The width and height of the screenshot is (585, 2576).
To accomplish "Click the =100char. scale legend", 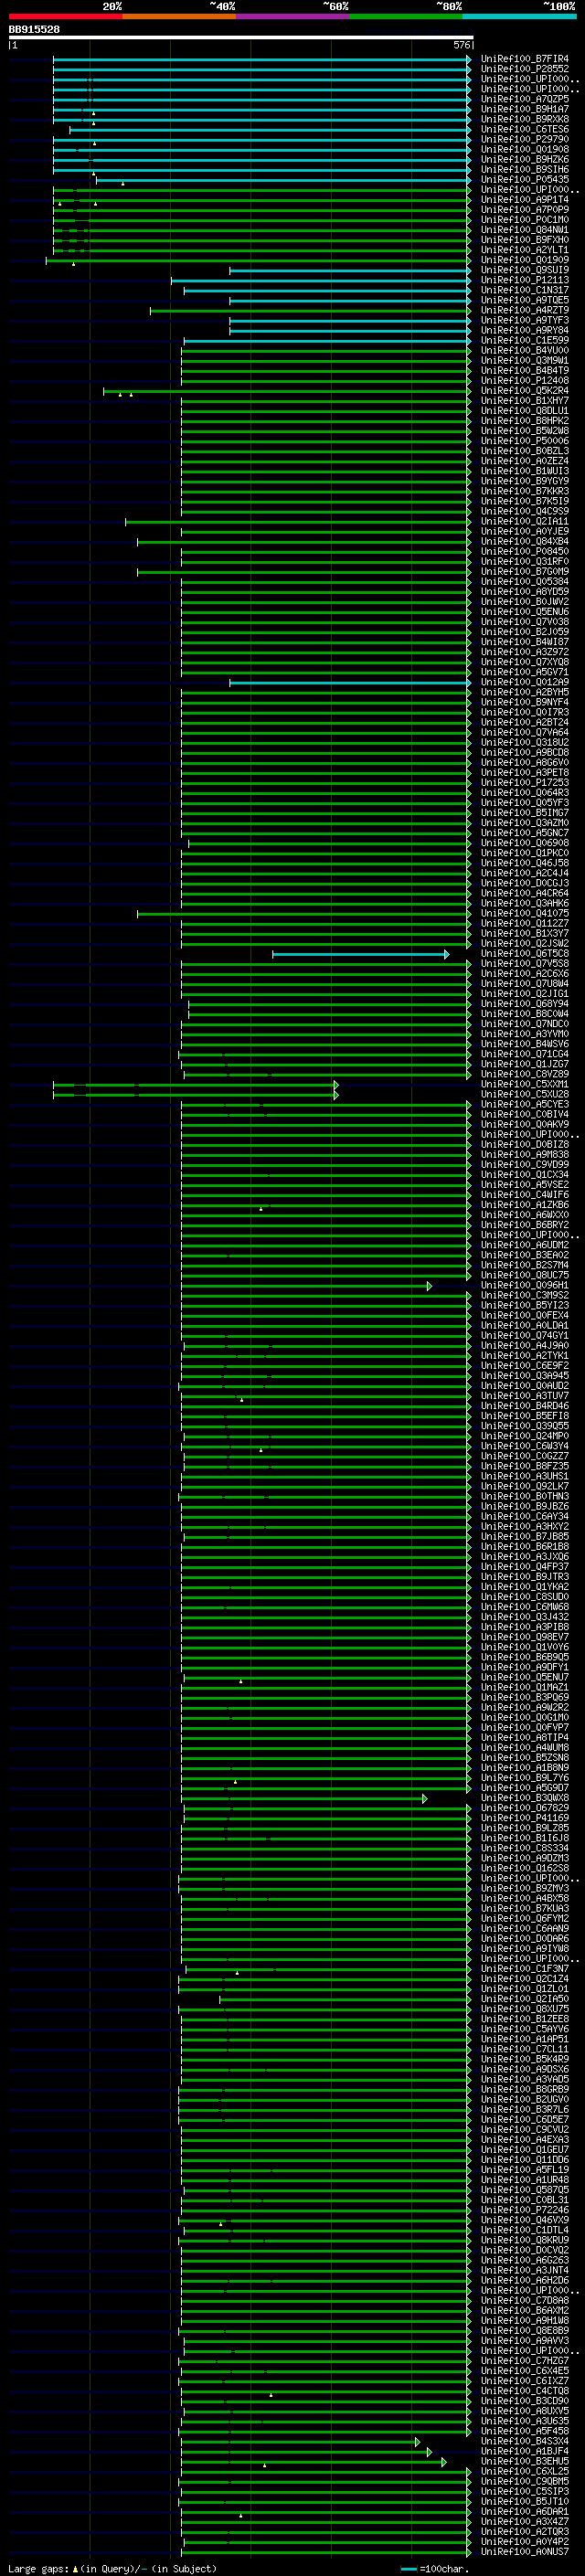I will [435, 2568].
